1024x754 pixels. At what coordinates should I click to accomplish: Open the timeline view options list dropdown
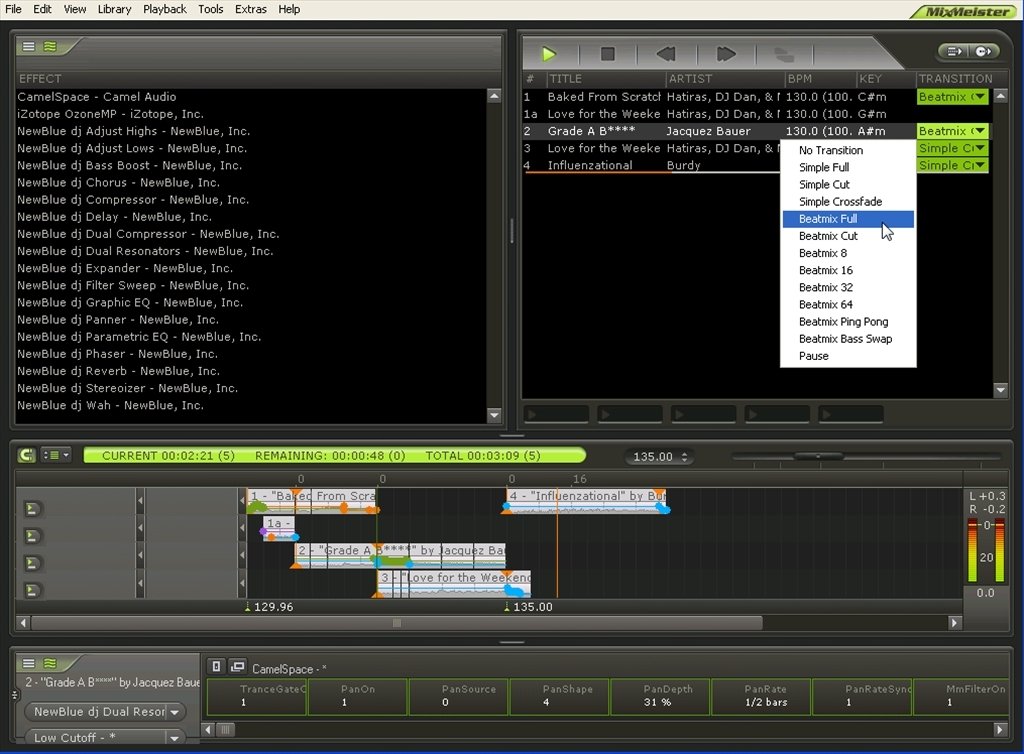[x=56, y=454]
